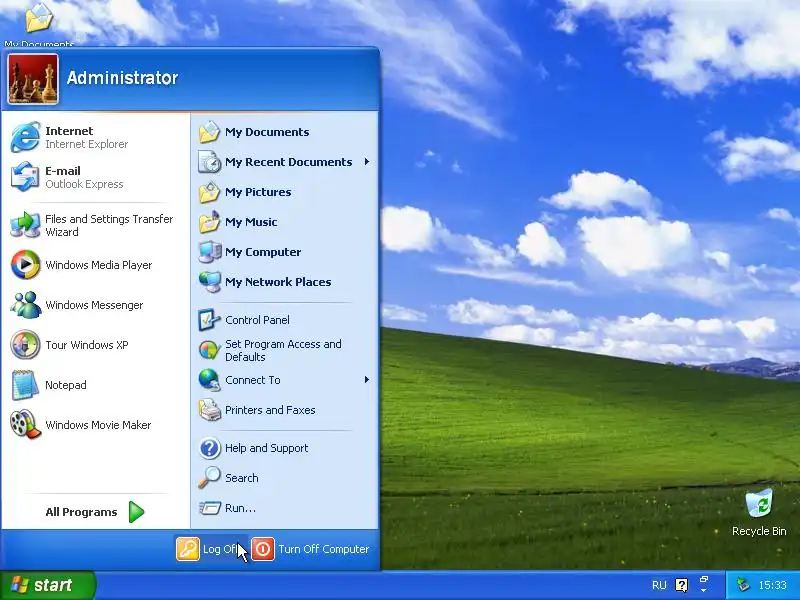Select the My Pictures menu item
800x600 pixels.
pyautogui.click(x=285, y=192)
